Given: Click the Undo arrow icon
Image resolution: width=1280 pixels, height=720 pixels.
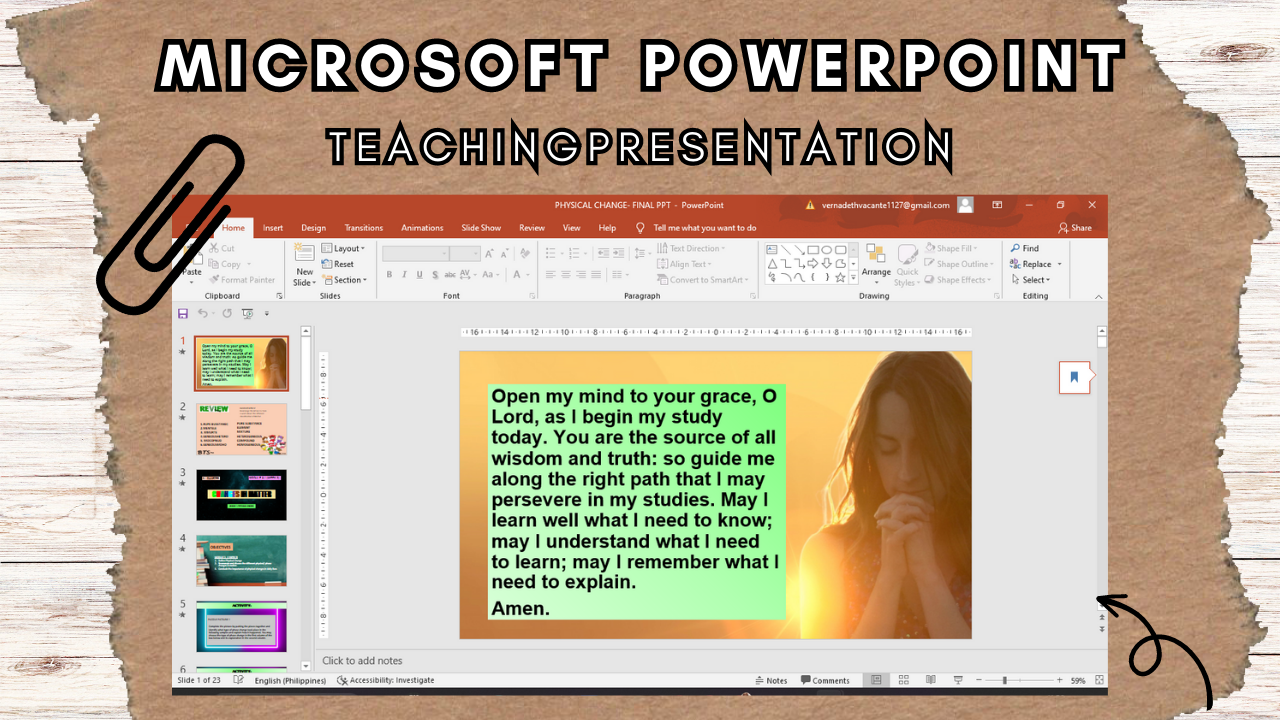Looking at the screenshot, I should (x=202, y=314).
